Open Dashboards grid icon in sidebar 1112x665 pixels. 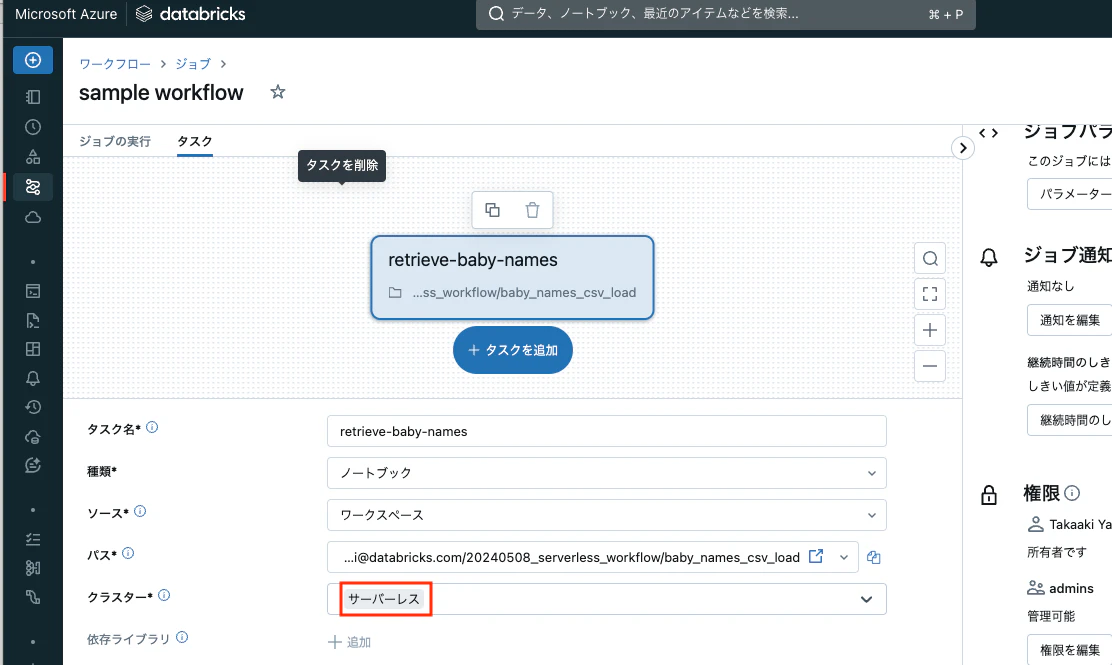pos(33,349)
